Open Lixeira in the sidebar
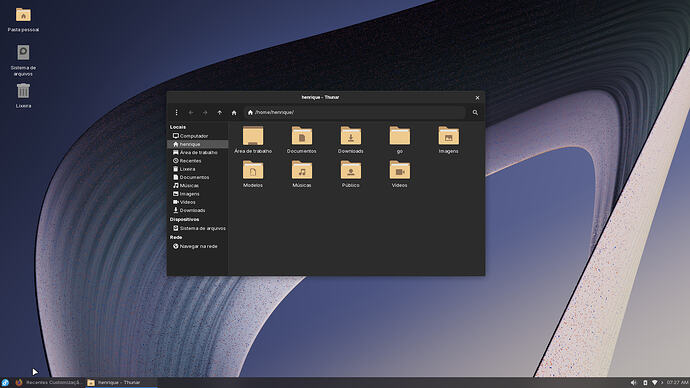Viewport: 690px width, 388px height. coord(198,169)
